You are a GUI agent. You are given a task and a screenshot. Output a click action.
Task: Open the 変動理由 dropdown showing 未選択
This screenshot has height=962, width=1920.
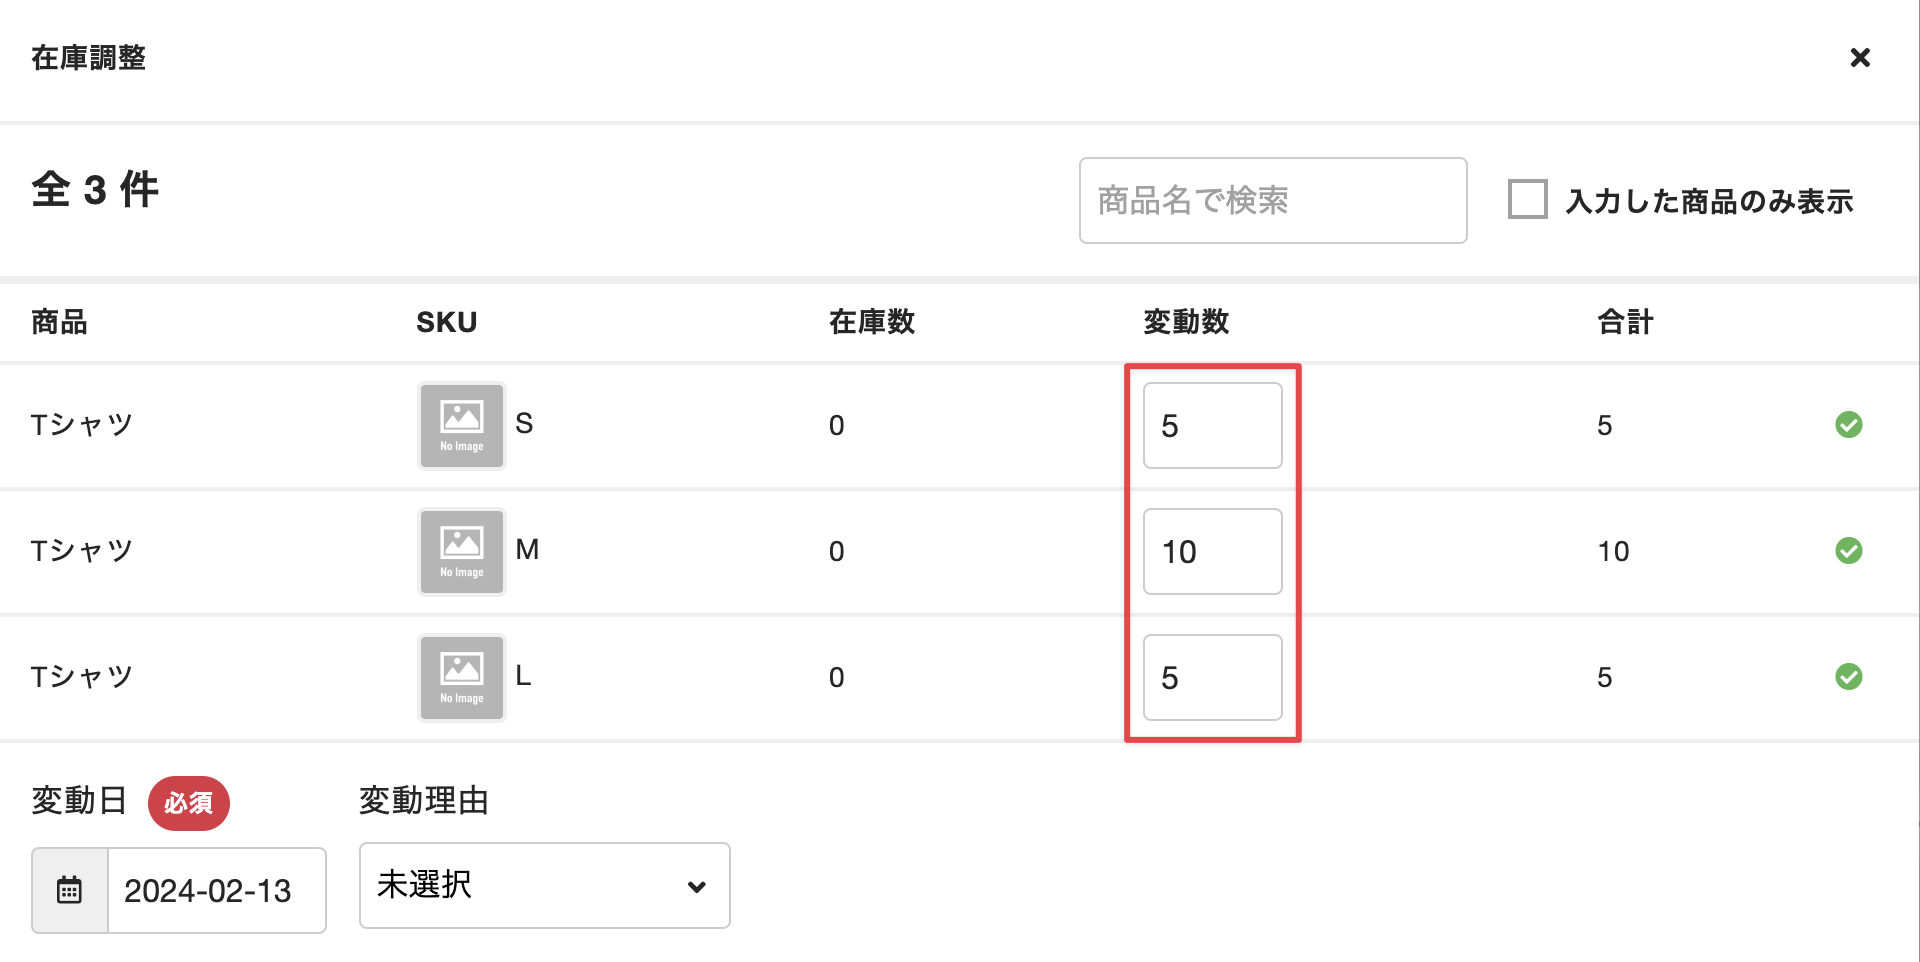(544, 885)
